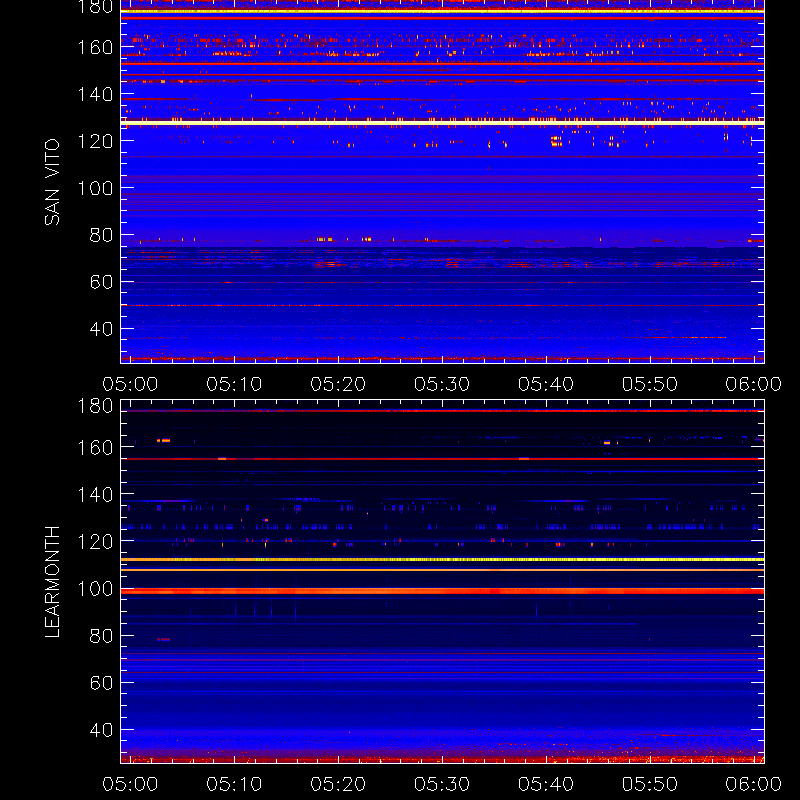Click 05:20 time label under Learmonth plot
Image resolution: width=800 pixels, height=800 pixels.
pyautogui.click(x=338, y=784)
